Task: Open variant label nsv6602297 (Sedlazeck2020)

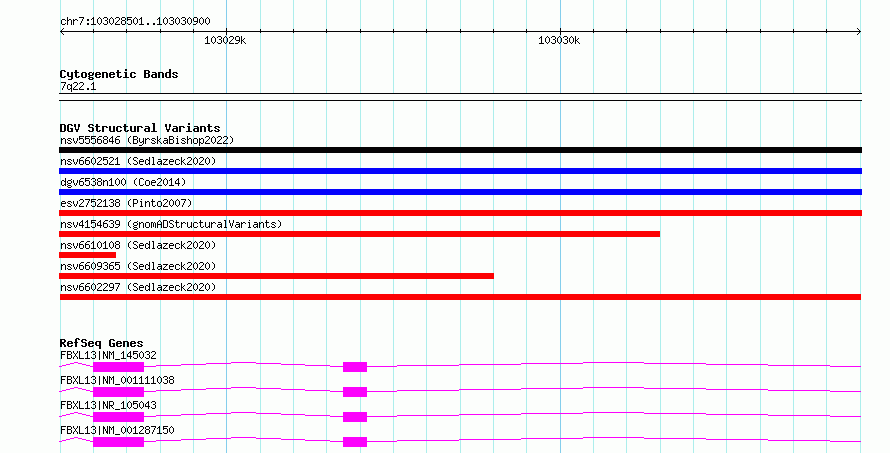Action: click(138, 287)
